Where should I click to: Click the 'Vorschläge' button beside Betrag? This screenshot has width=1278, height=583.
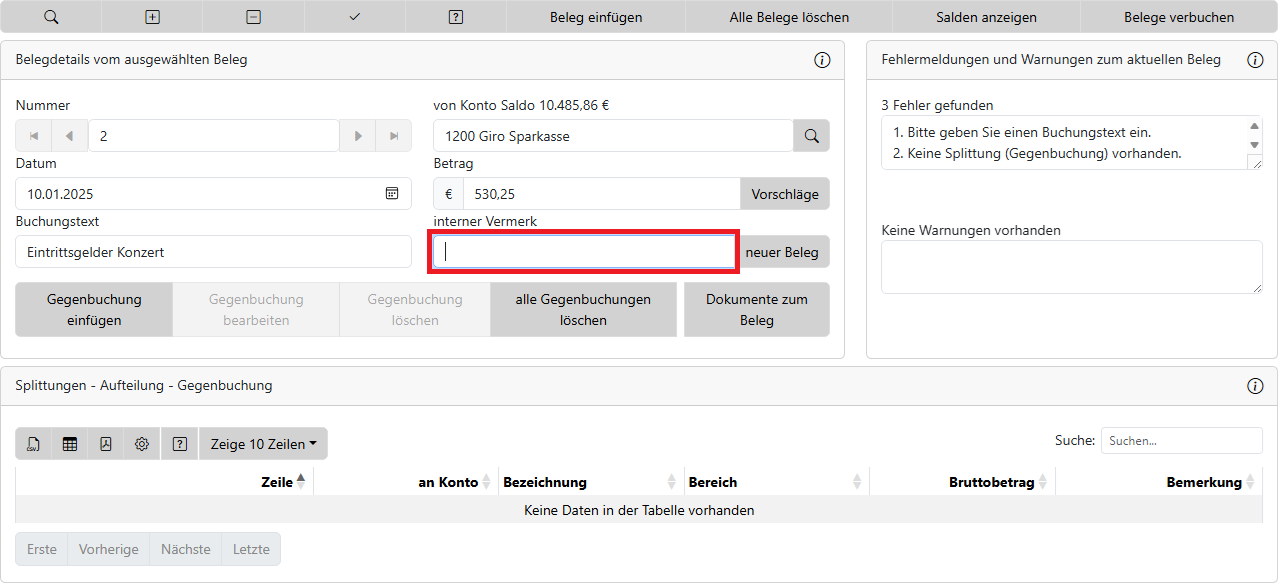pyautogui.click(x=784, y=194)
